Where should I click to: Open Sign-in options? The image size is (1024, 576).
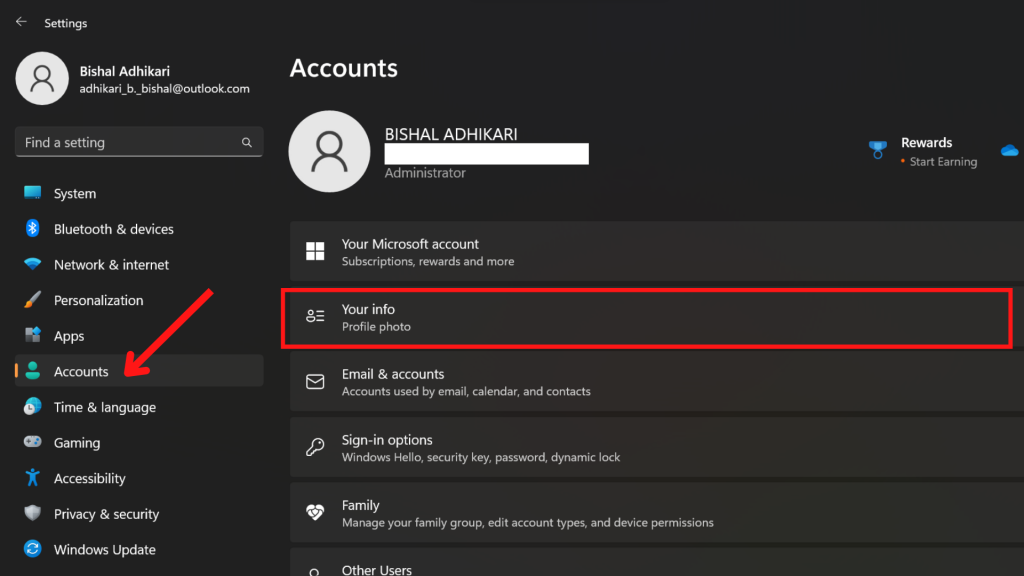[657, 447]
